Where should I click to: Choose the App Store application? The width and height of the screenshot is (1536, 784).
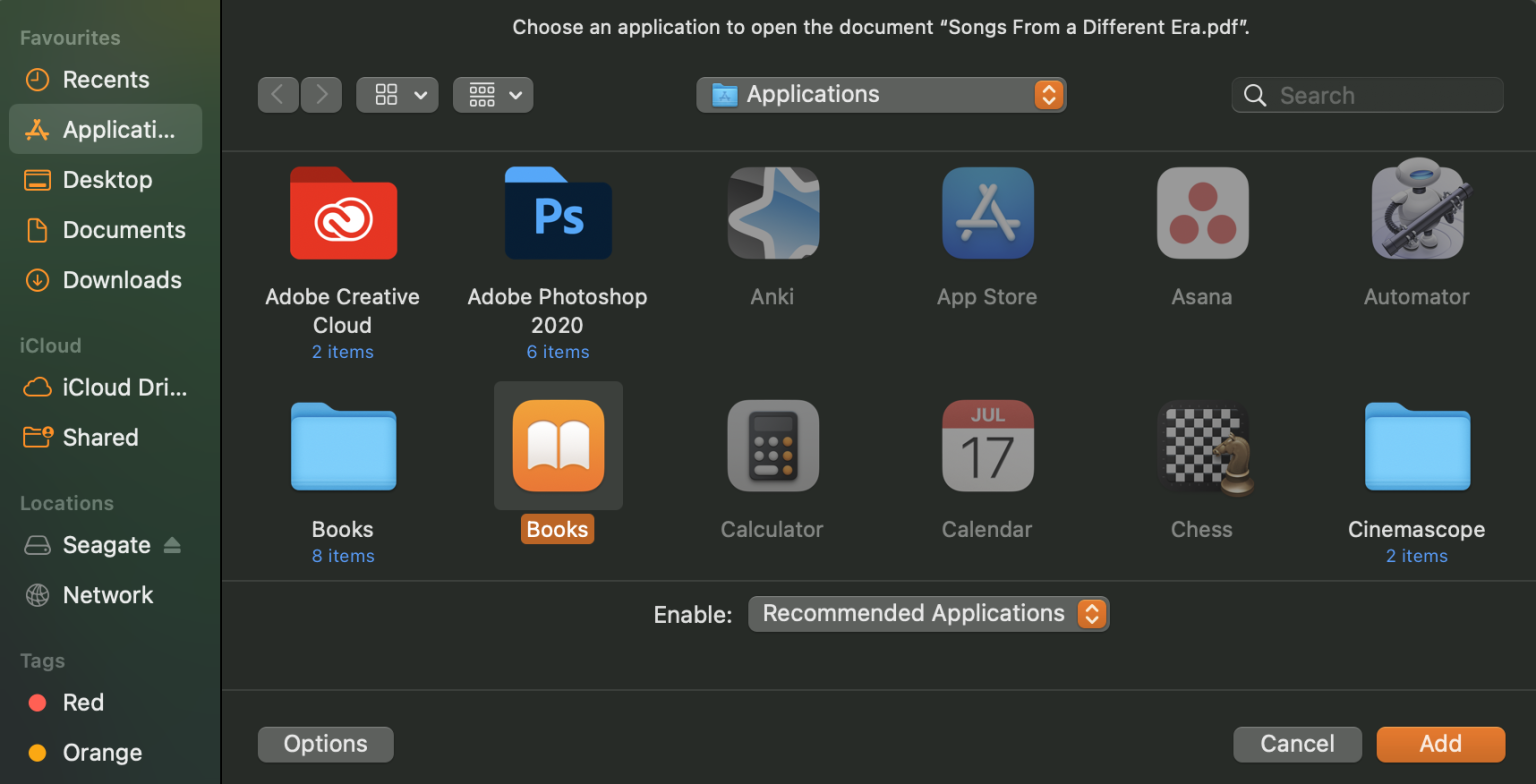point(987,212)
